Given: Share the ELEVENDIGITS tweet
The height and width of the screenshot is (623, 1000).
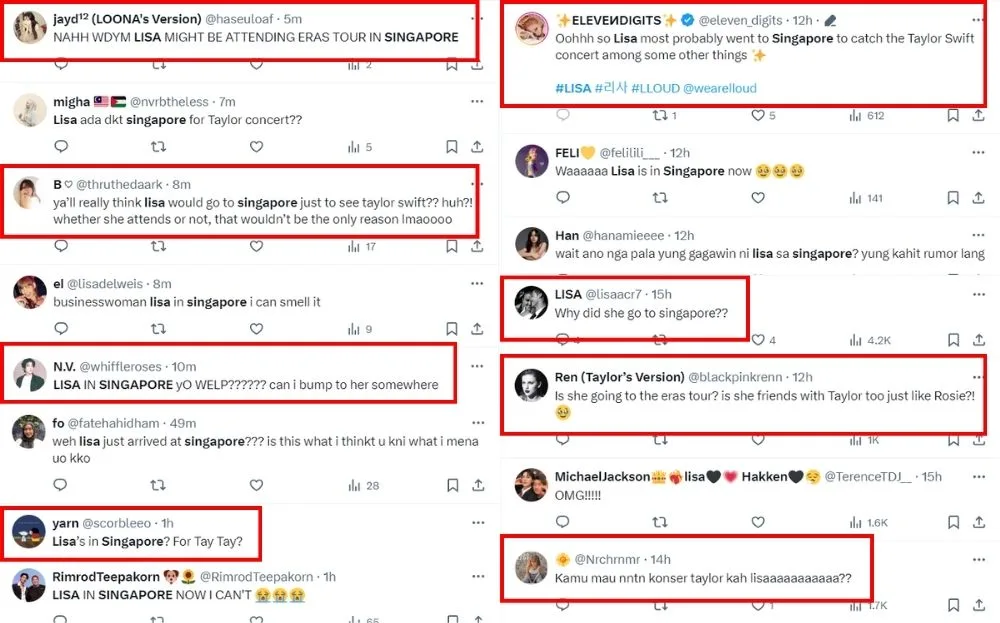Looking at the screenshot, I should (x=978, y=115).
